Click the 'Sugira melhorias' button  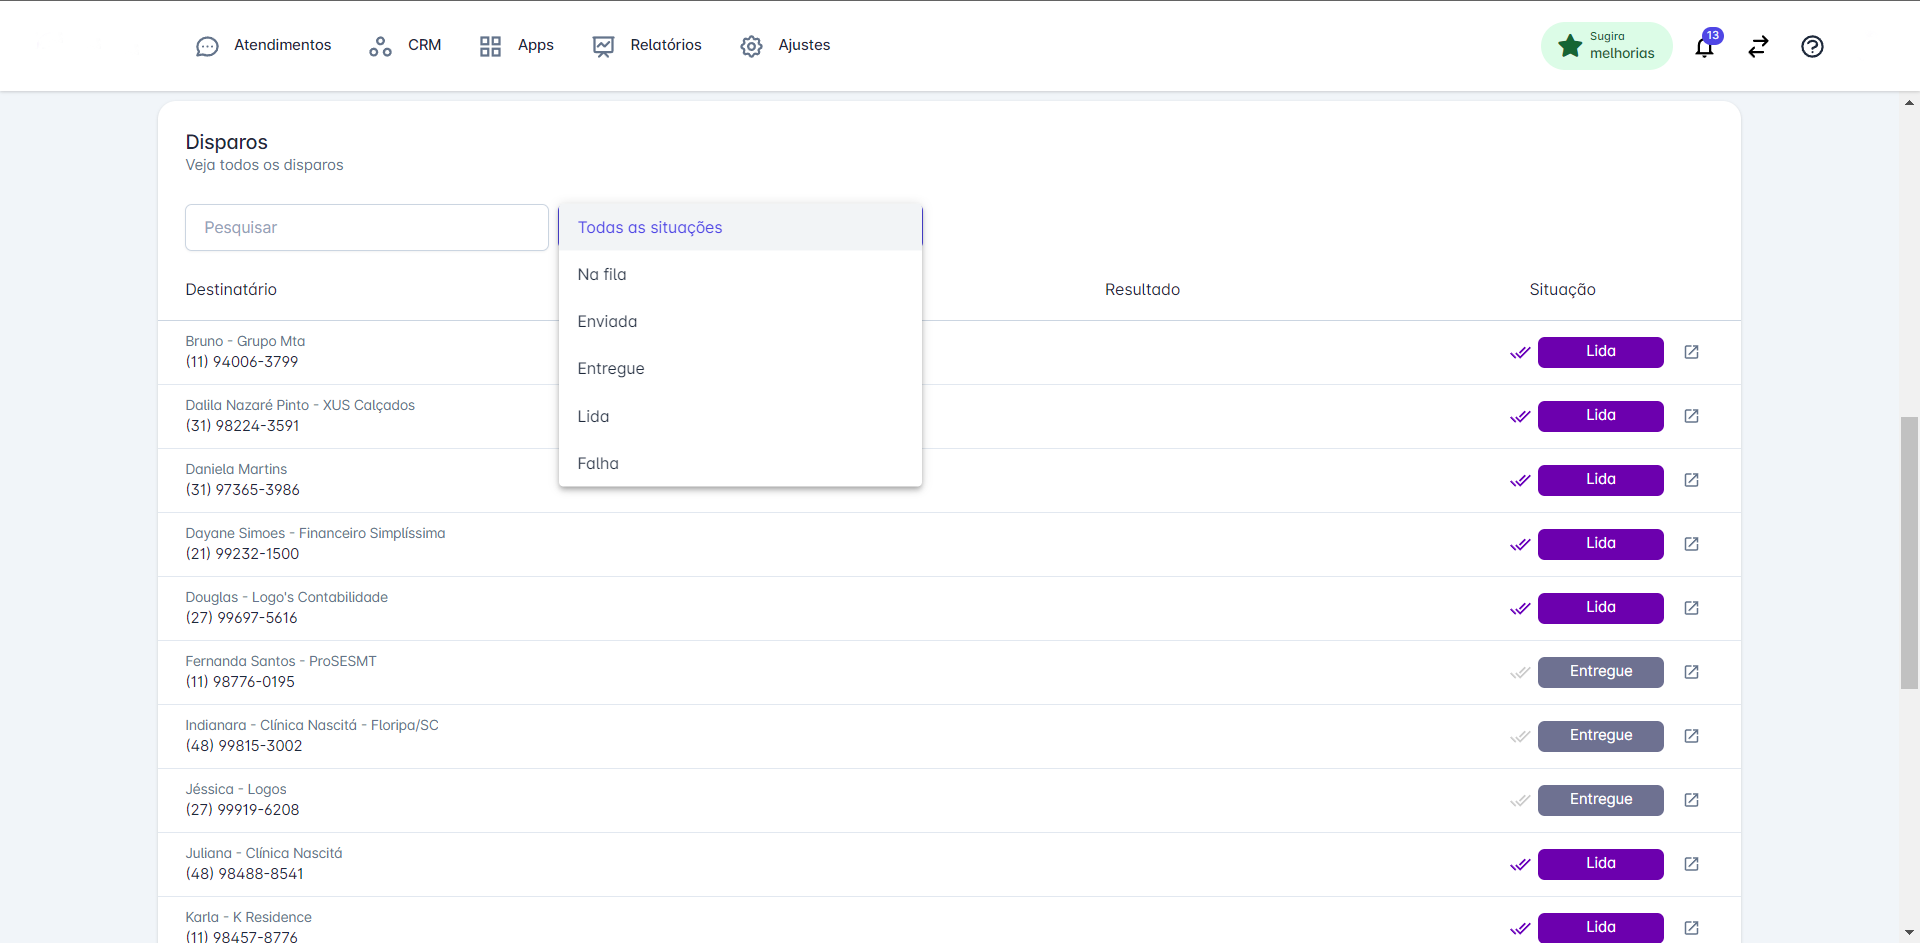(x=1606, y=46)
